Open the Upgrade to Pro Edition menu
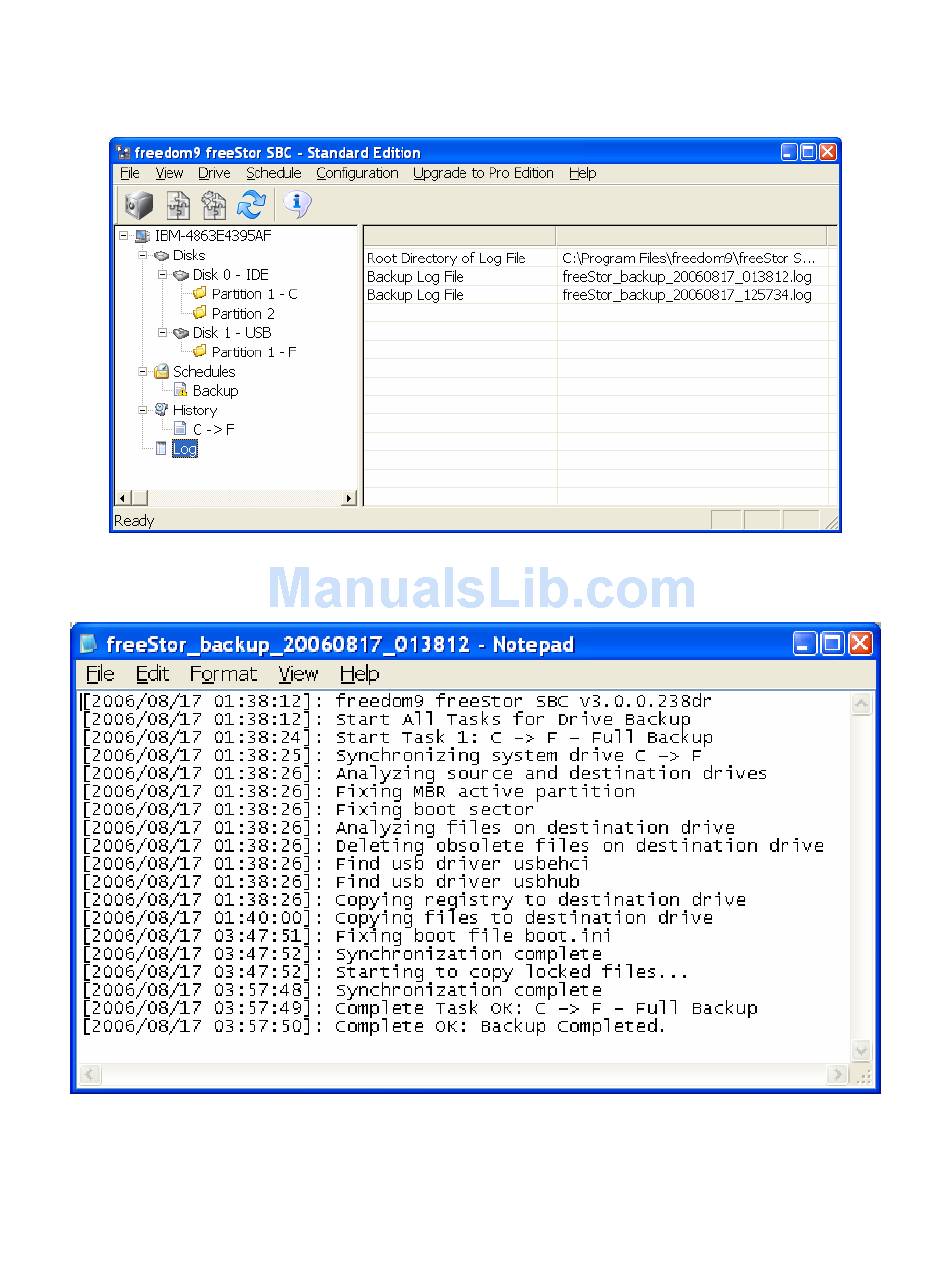The width and height of the screenshot is (950, 1284). click(483, 173)
